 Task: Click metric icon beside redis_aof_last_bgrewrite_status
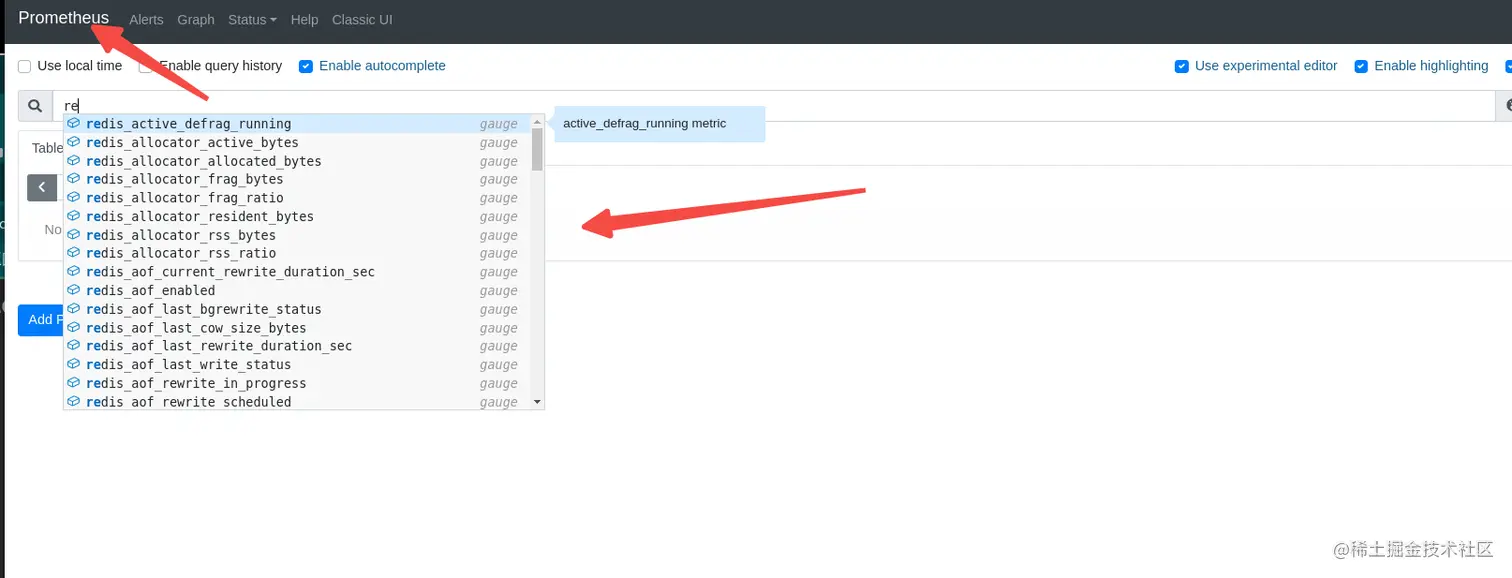[74, 309]
